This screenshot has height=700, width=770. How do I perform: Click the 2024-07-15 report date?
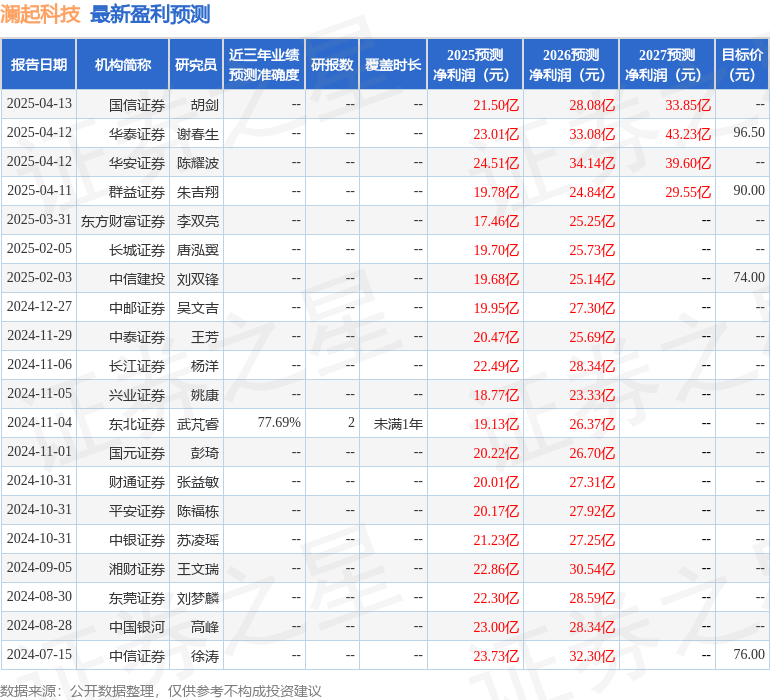(x=39, y=655)
